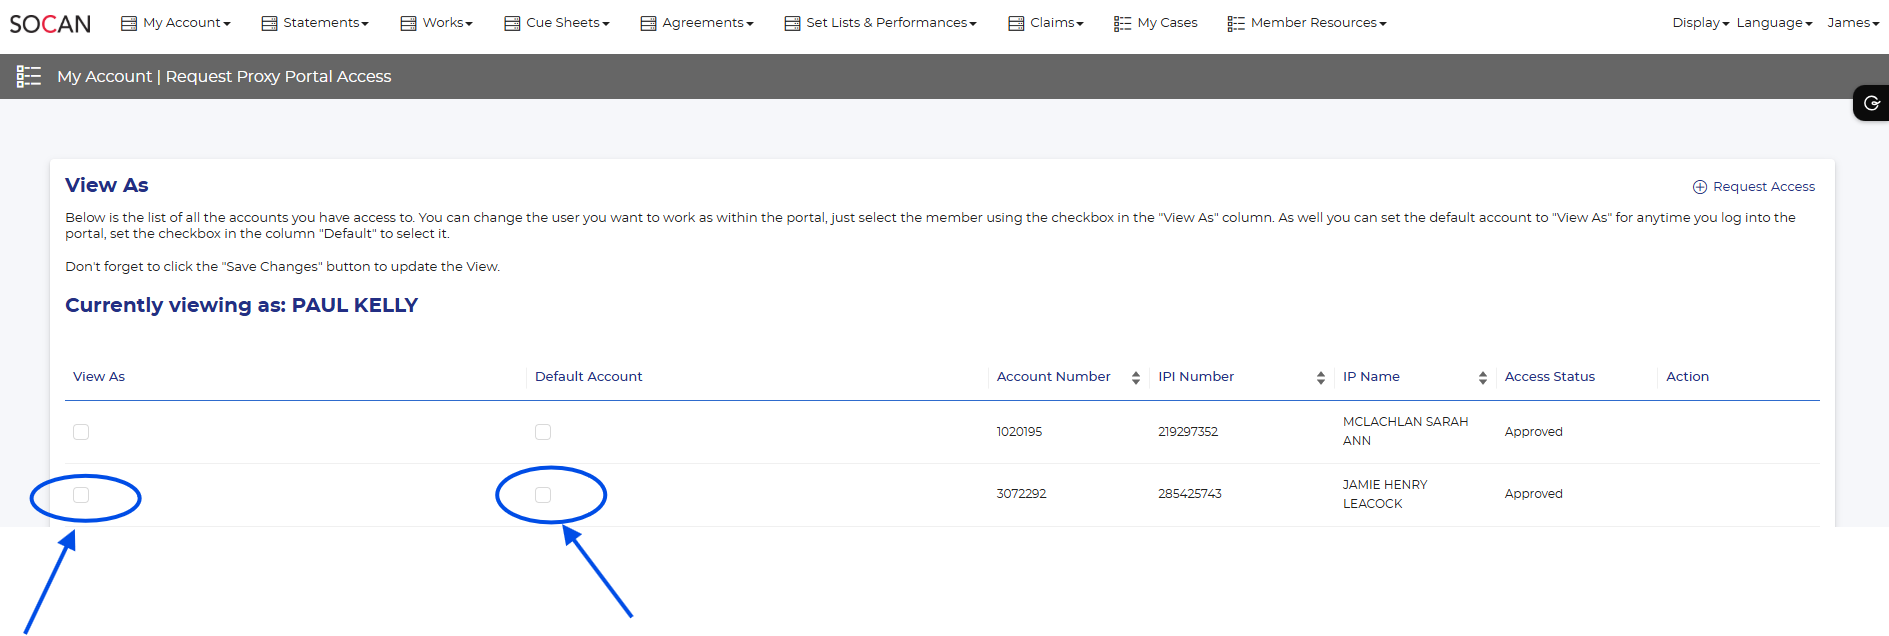Check Default Account for account 3072292
Image resolution: width=1889 pixels, height=636 pixels.
tap(543, 495)
